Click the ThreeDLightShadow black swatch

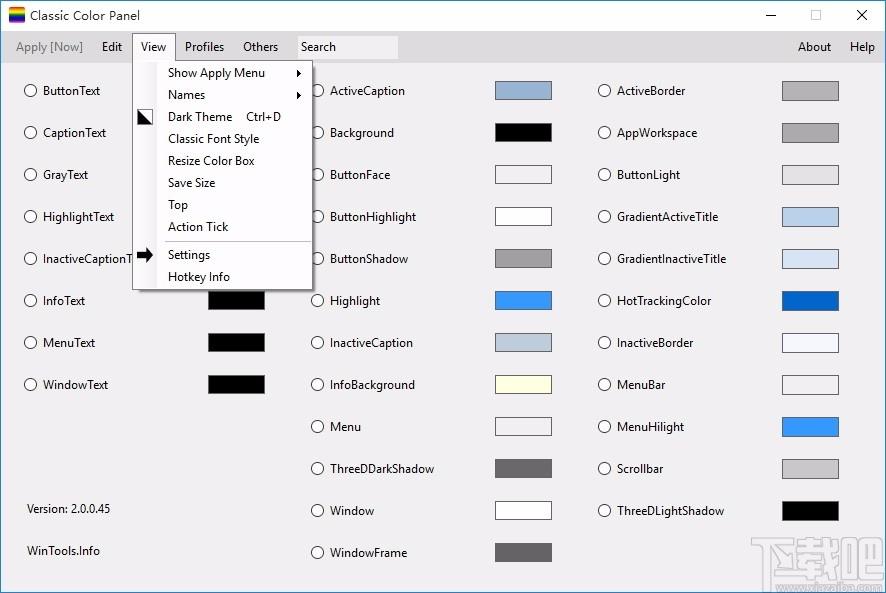pyautogui.click(x=810, y=510)
